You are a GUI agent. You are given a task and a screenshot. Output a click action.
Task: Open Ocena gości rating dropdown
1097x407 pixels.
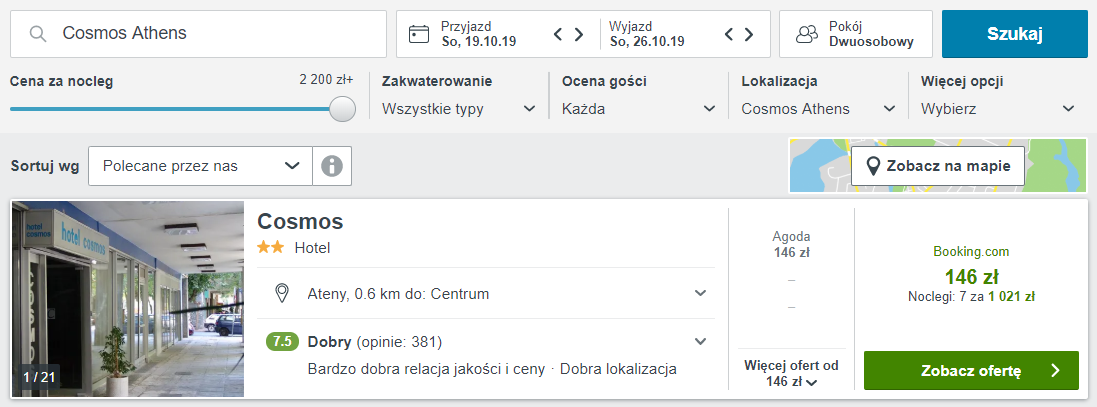639,109
